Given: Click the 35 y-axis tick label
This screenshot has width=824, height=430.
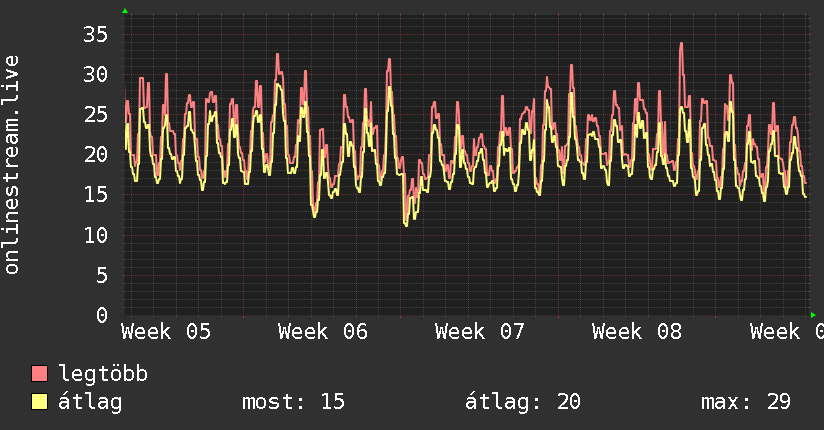Looking at the screenshot, I should click(96, 35).
